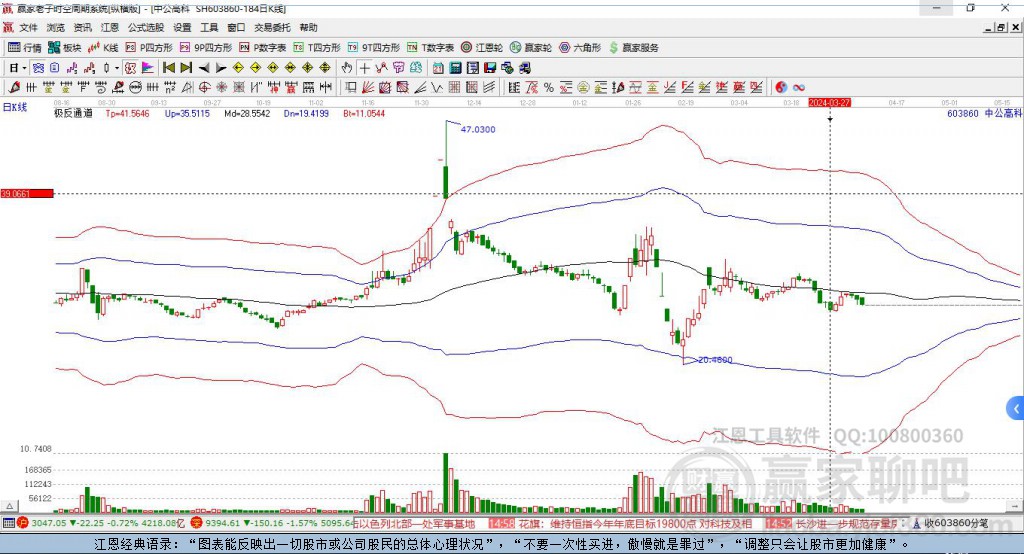Click the 20.4800 low price annotation
1024x554 pixels.
tap(715, 360)
